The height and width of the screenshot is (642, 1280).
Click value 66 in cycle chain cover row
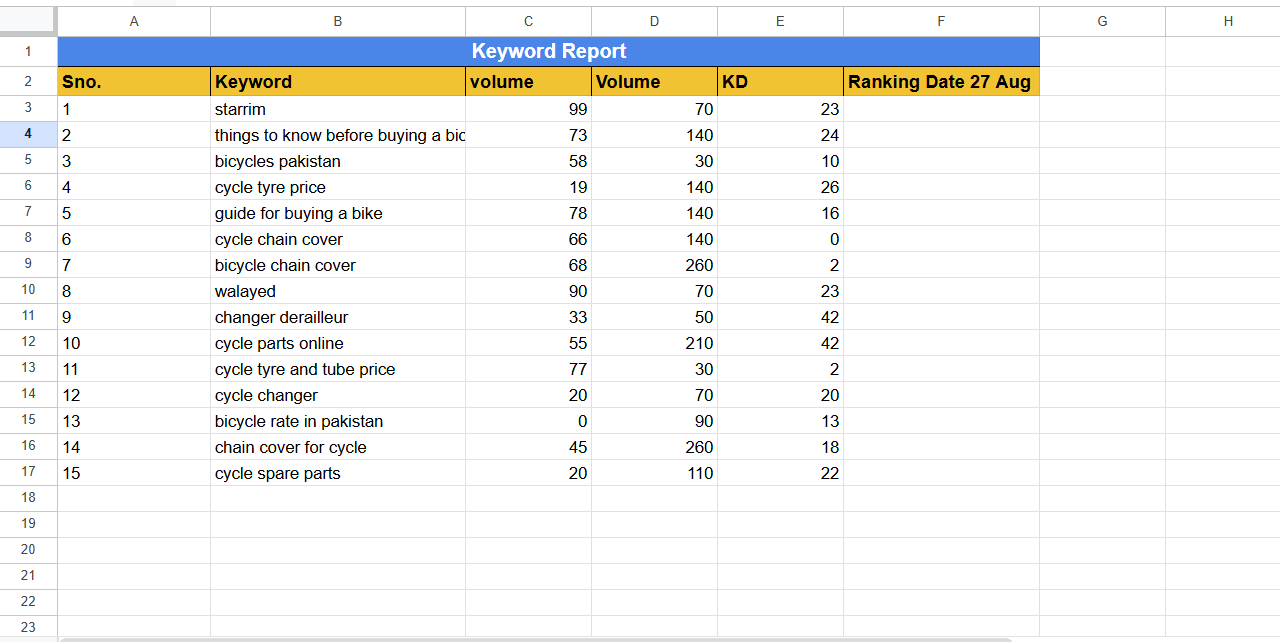tap(528, 239)
